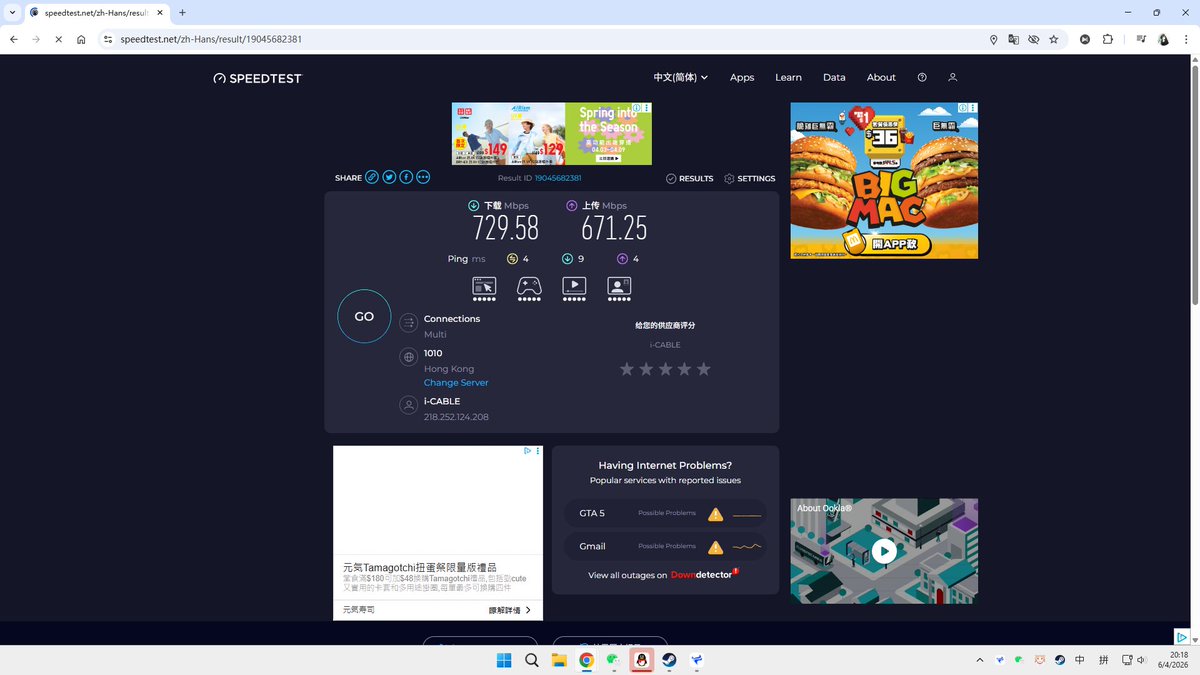Open Steam from the taskbar
Screen dimensions: 1200x675
coord(669,660)
